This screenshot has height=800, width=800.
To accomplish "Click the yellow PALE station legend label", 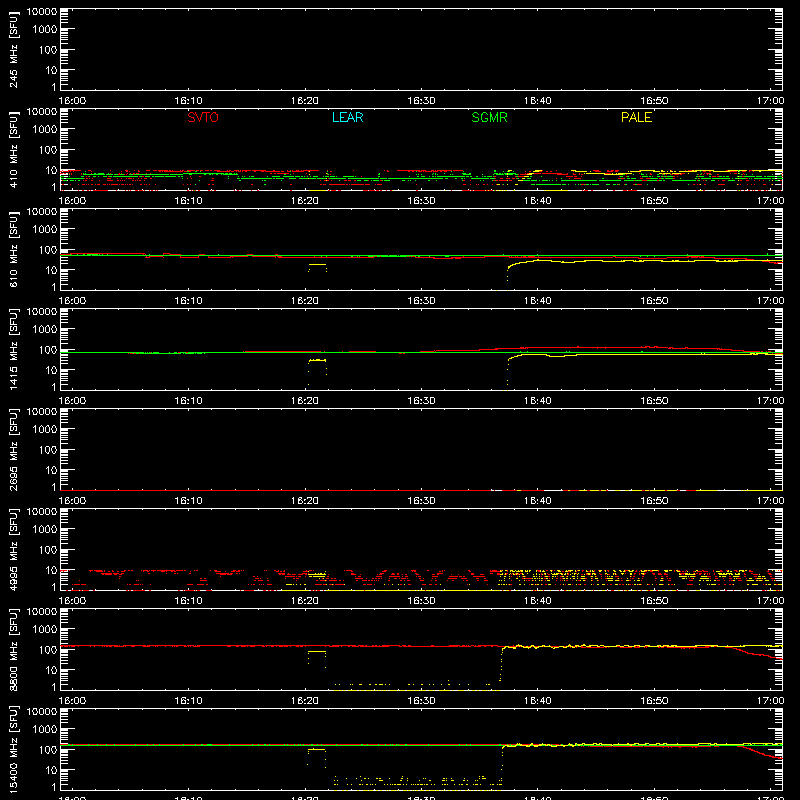I will pyautogui.click(x=636, y=117).
